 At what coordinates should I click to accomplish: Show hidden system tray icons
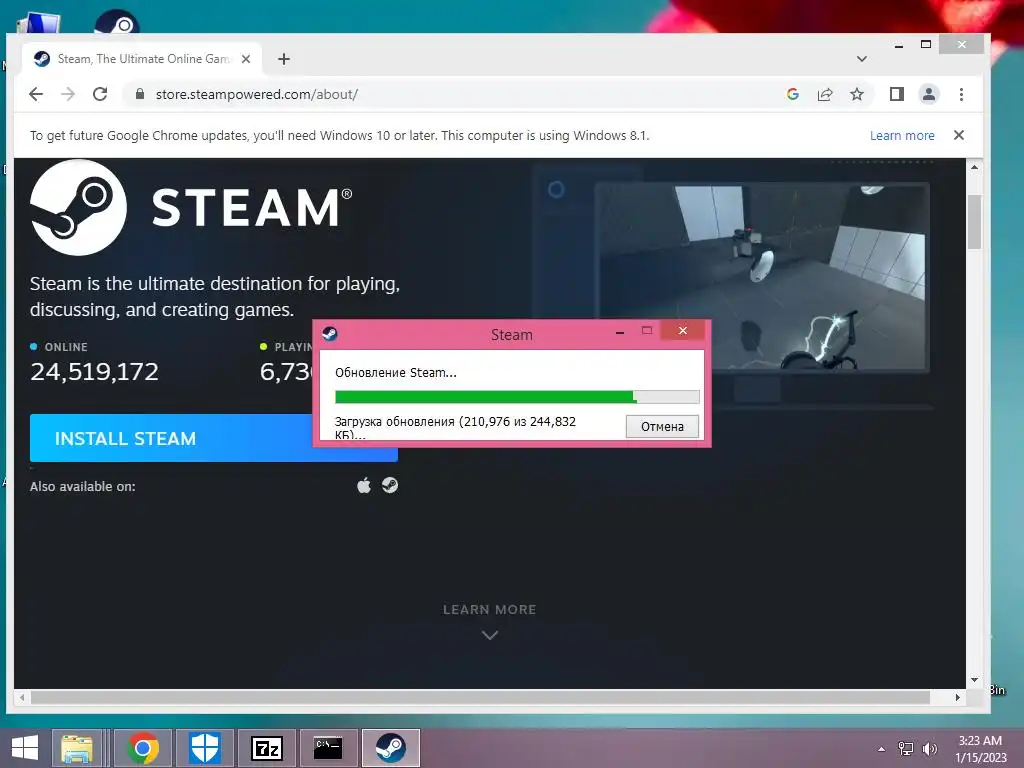tap(881, 749)
